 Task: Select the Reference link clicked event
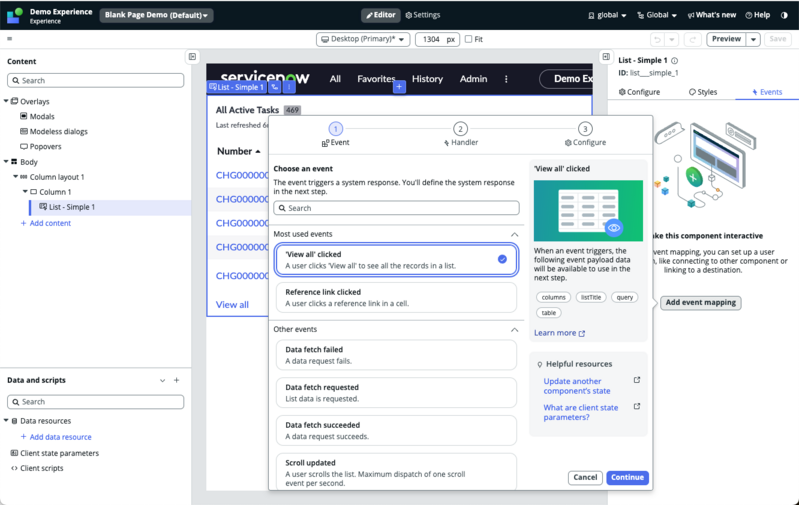[x=396, y=298]
